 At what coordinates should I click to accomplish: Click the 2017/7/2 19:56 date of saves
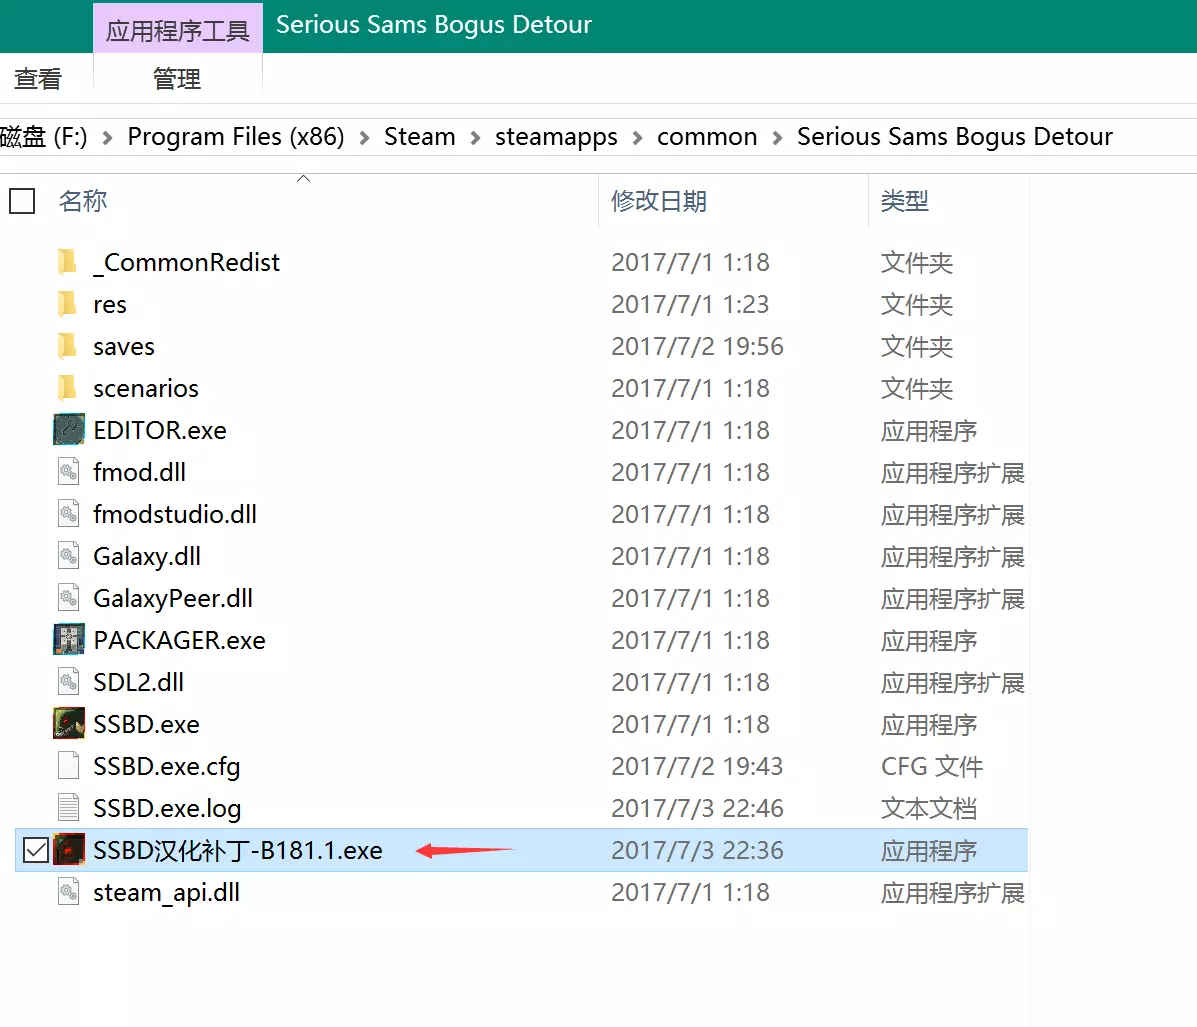[697, 347]
